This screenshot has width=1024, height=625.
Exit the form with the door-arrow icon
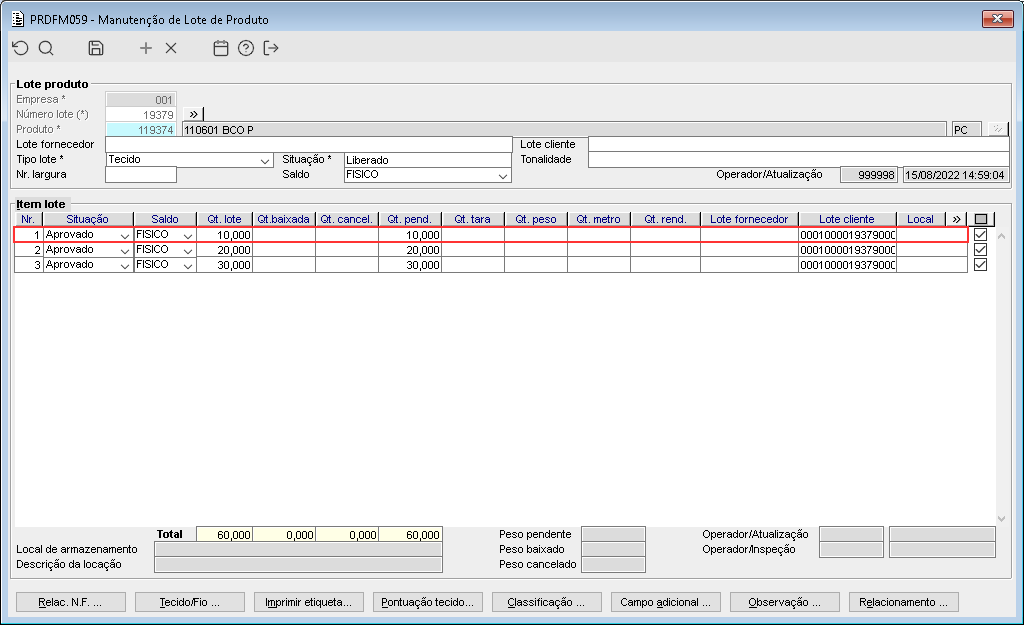point(271,48)
